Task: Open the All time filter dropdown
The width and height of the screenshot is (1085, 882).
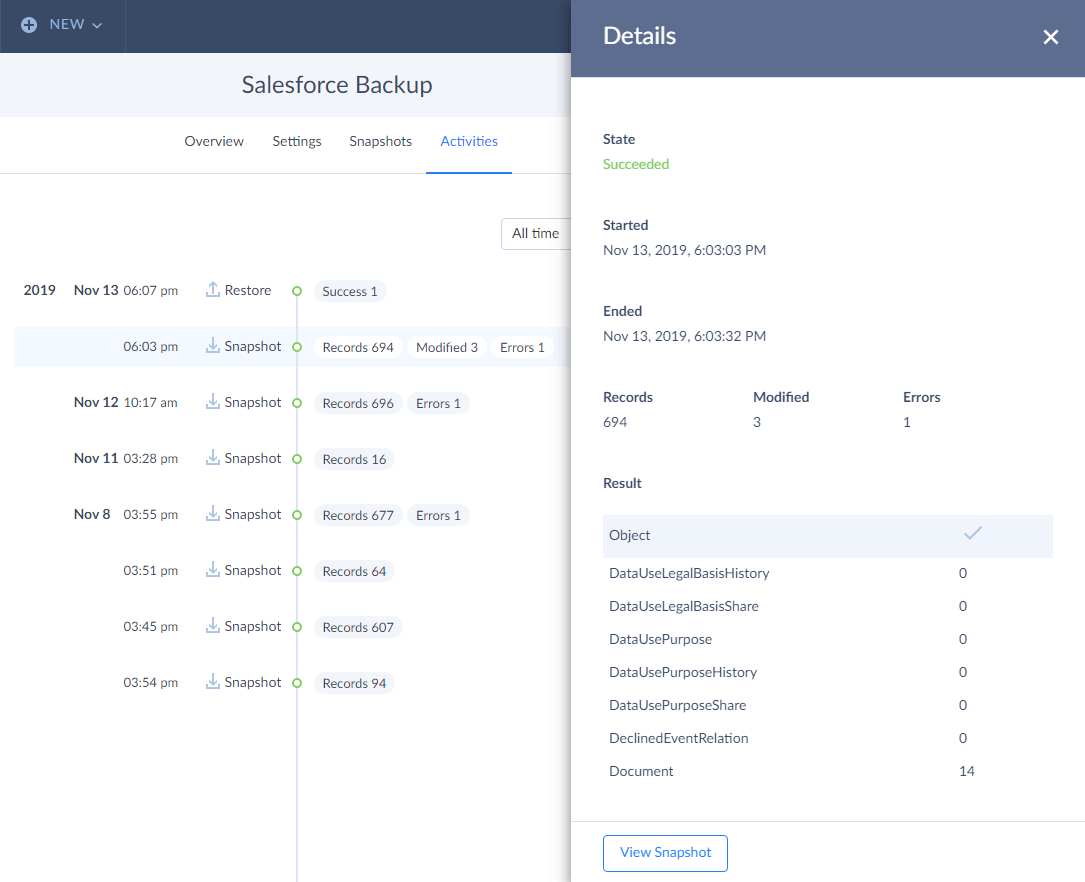Action: [536, 234]
